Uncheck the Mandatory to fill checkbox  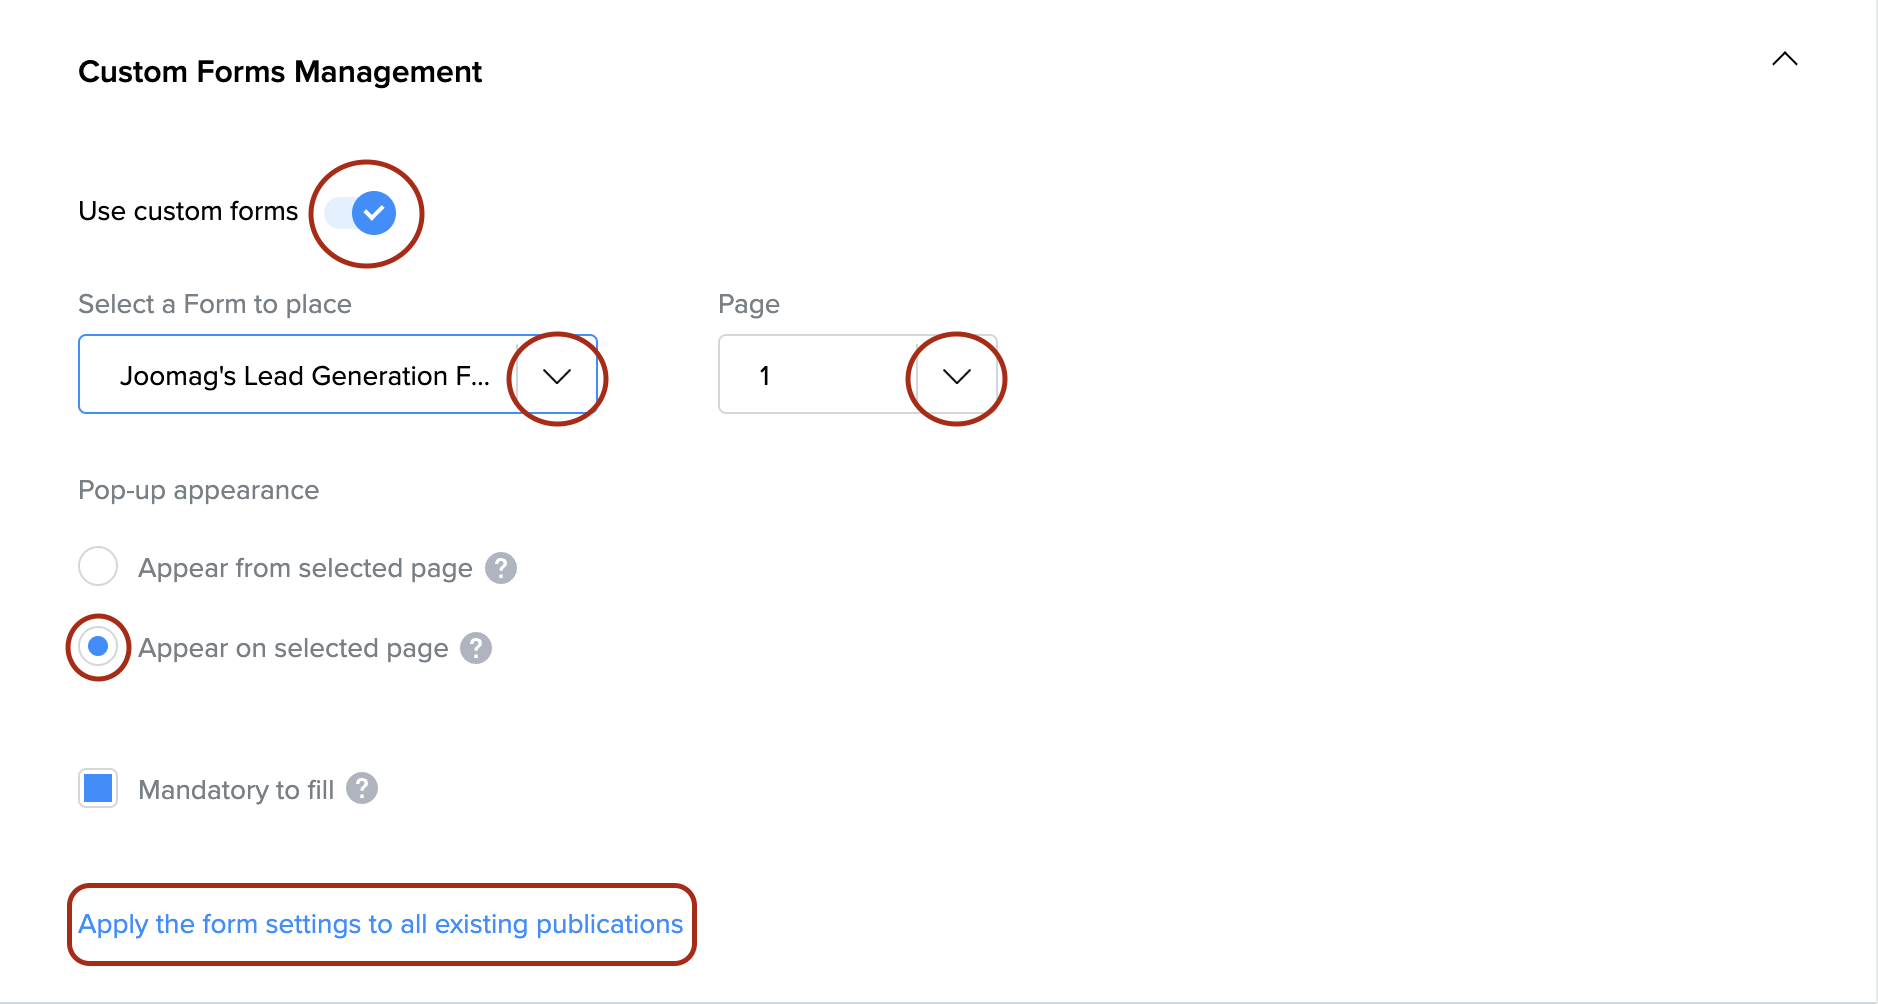pos(98,788)
